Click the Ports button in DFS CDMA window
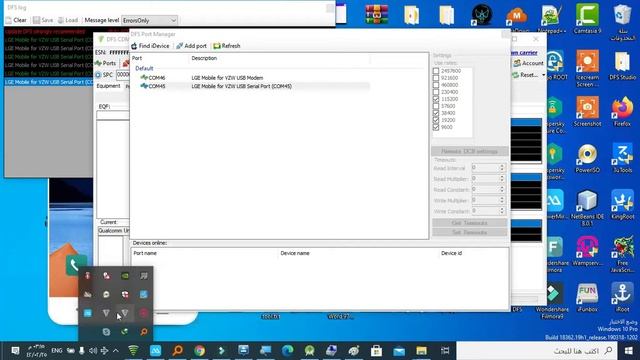The height and width of the screenshot is (360, 640). [106, 63]
